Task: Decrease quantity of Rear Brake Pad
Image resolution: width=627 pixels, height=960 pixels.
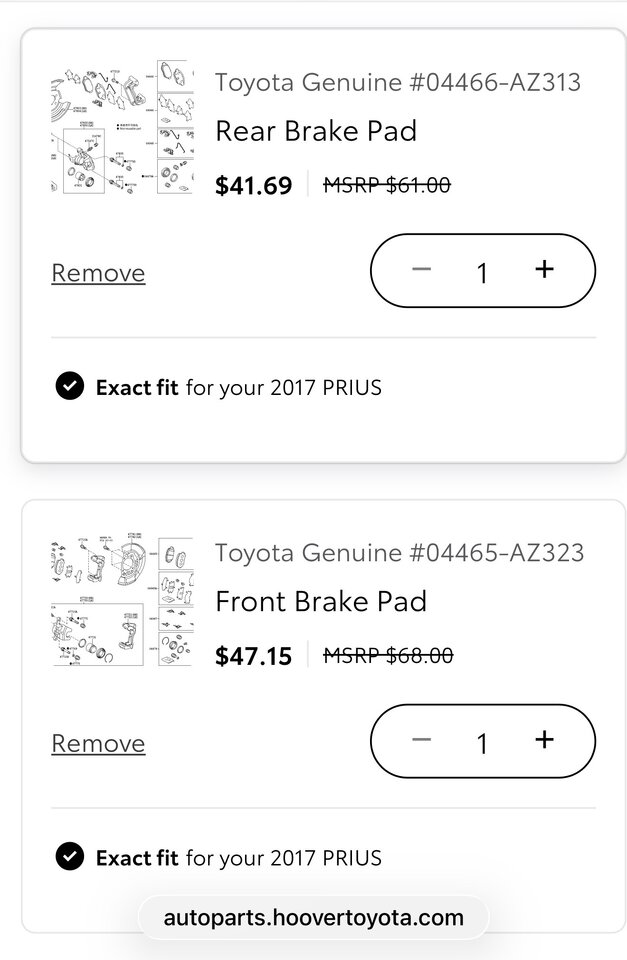Action: [x=421, y=270]
